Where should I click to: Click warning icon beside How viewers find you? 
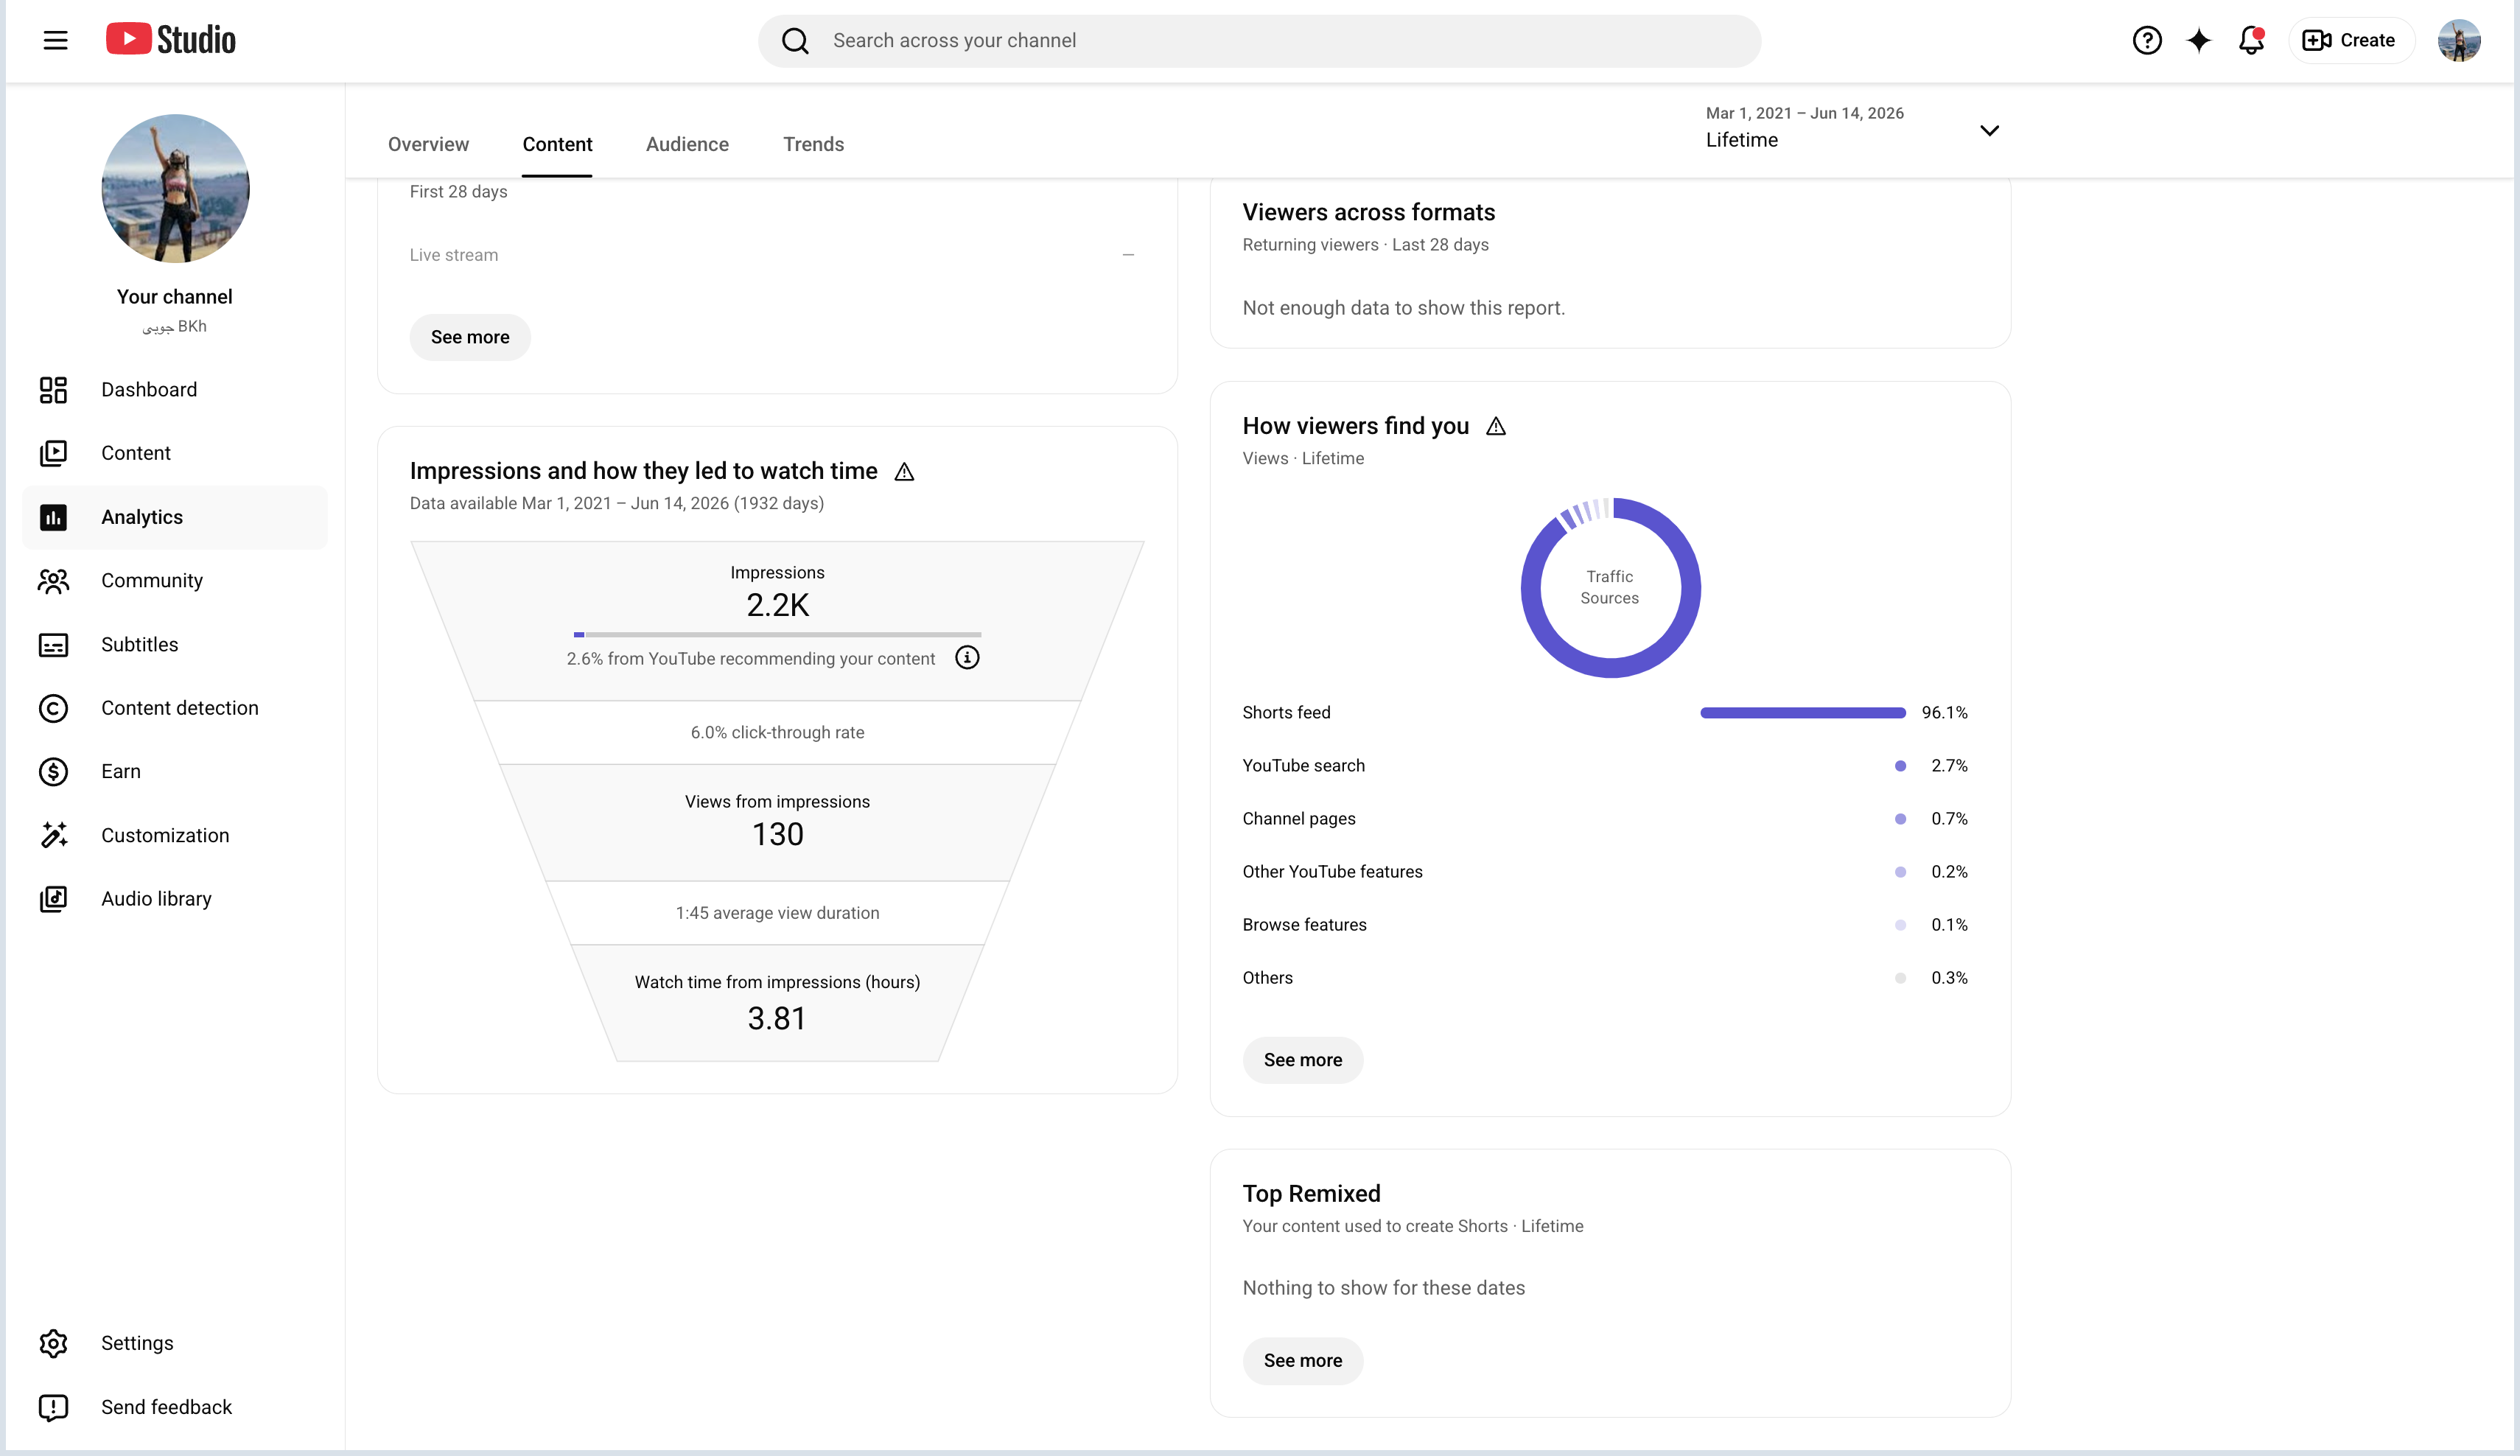coord(1496,426)
